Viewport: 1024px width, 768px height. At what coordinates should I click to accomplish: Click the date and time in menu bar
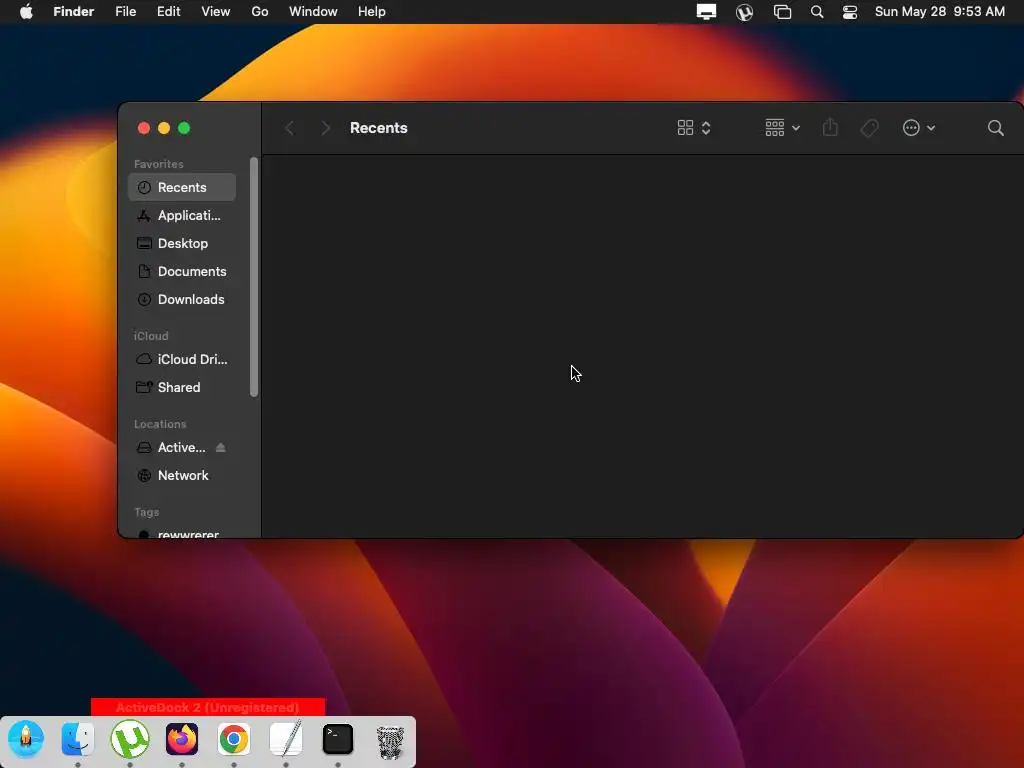(x=939, y=11)
